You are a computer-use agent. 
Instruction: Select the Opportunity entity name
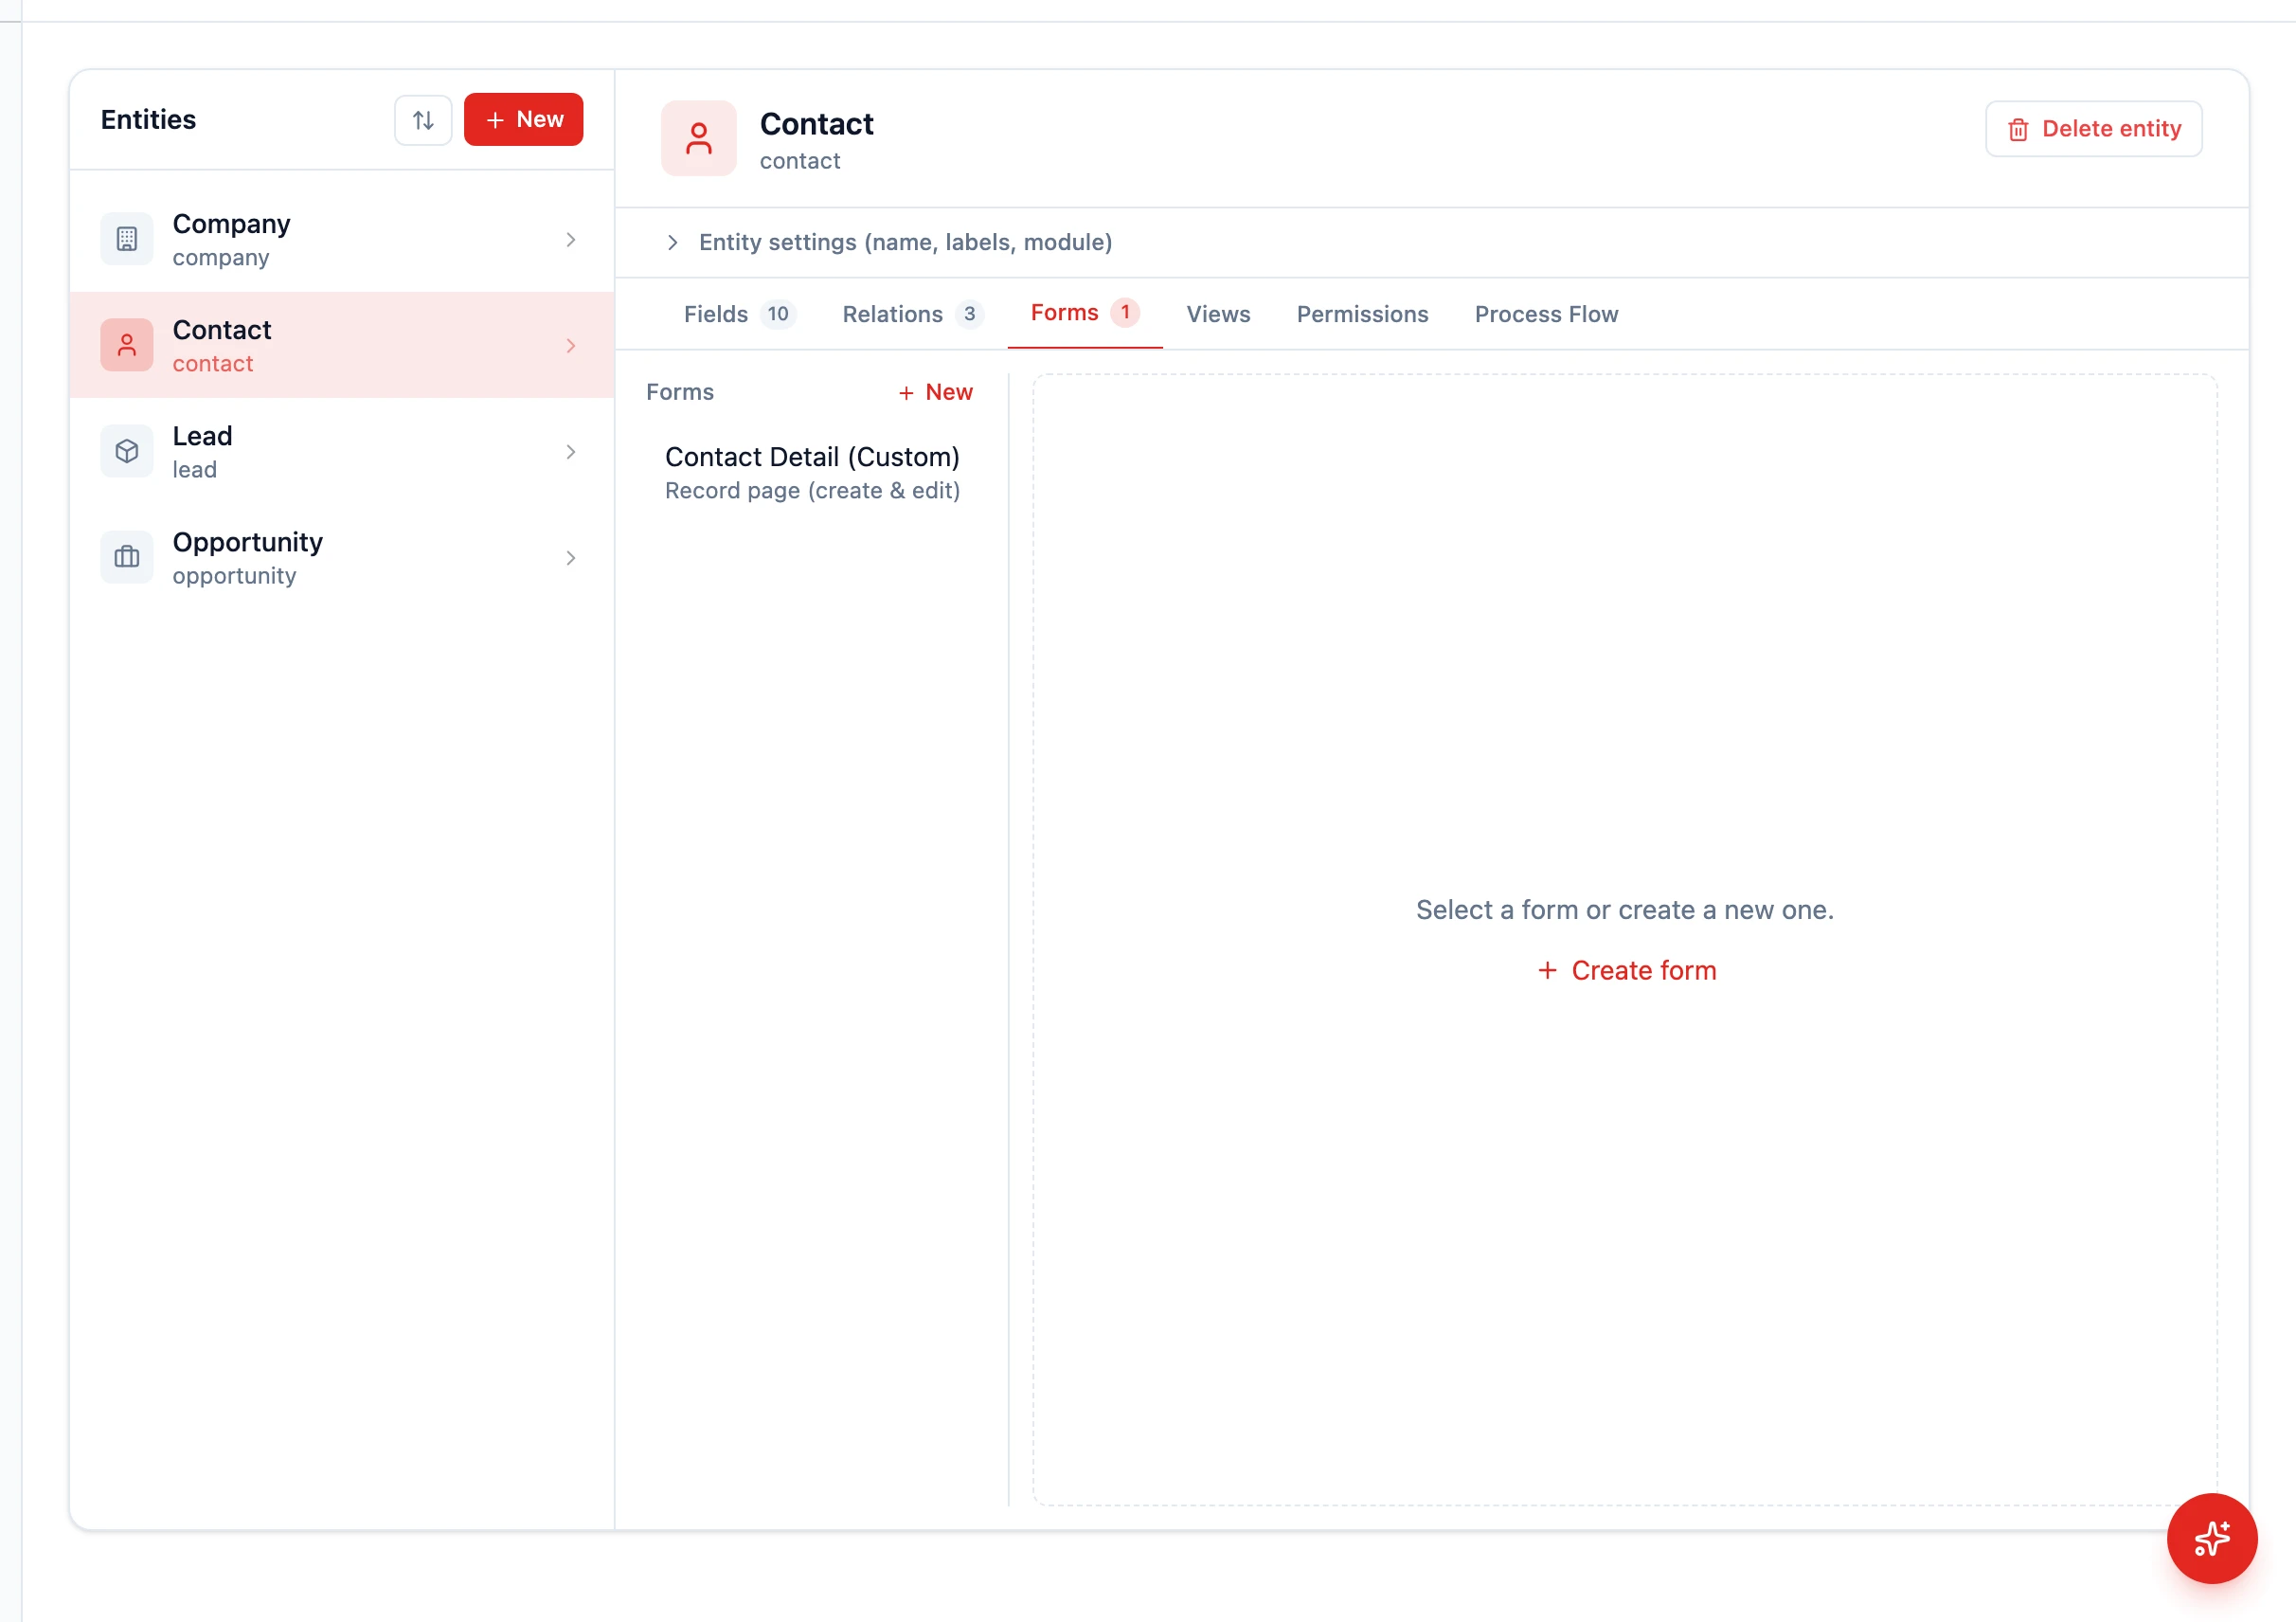click(x=247, y=542)
